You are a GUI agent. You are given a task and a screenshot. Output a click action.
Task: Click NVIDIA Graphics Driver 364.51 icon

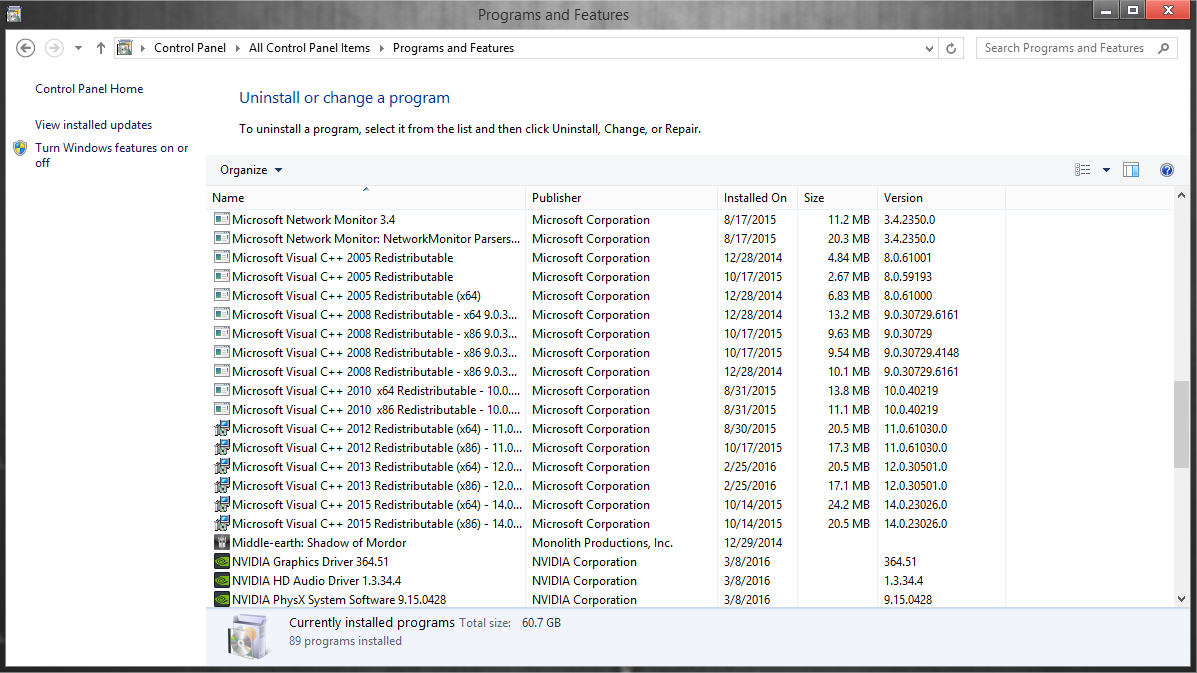pyautogui.click(x=221, y=562)
